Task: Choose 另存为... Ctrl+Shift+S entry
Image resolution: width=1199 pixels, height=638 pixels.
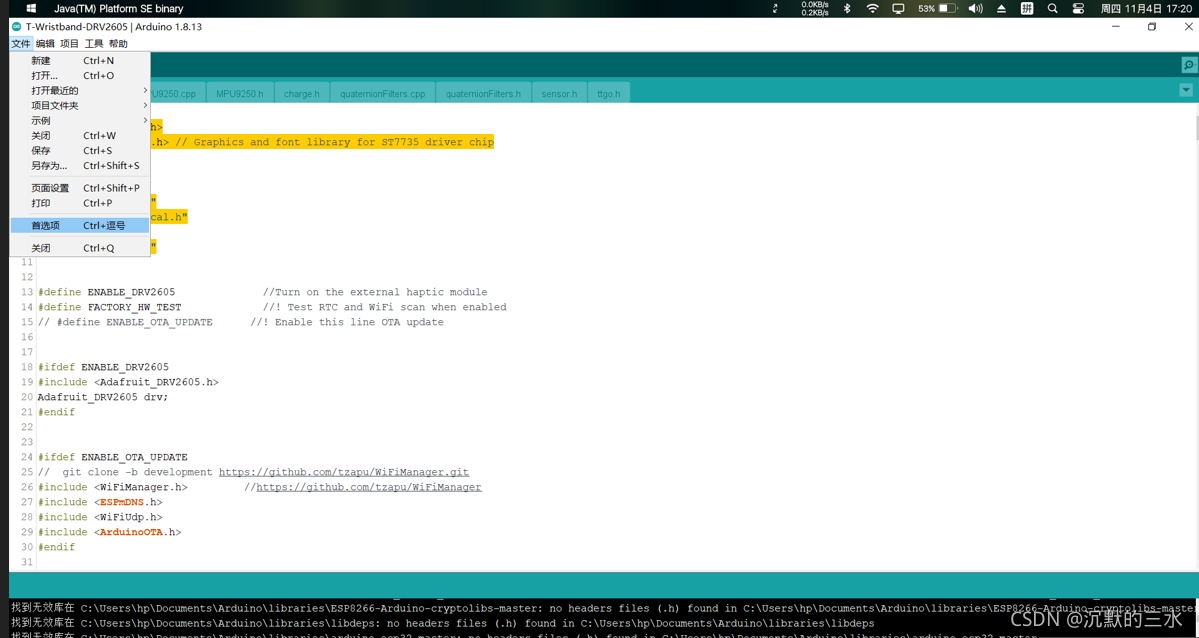Action: click(x=80, y=165)
